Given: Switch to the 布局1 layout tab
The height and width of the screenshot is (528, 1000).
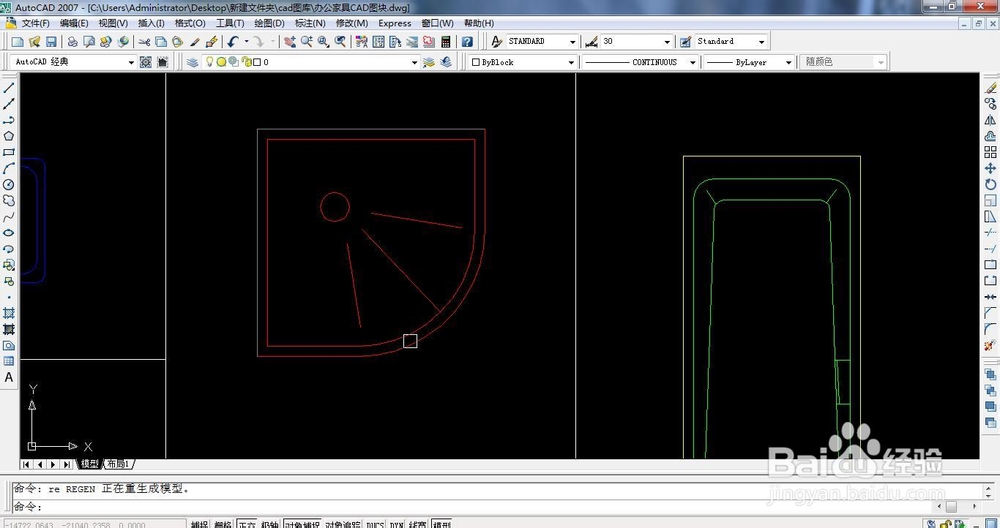Looking at the screenshot, I should point(119,464).
